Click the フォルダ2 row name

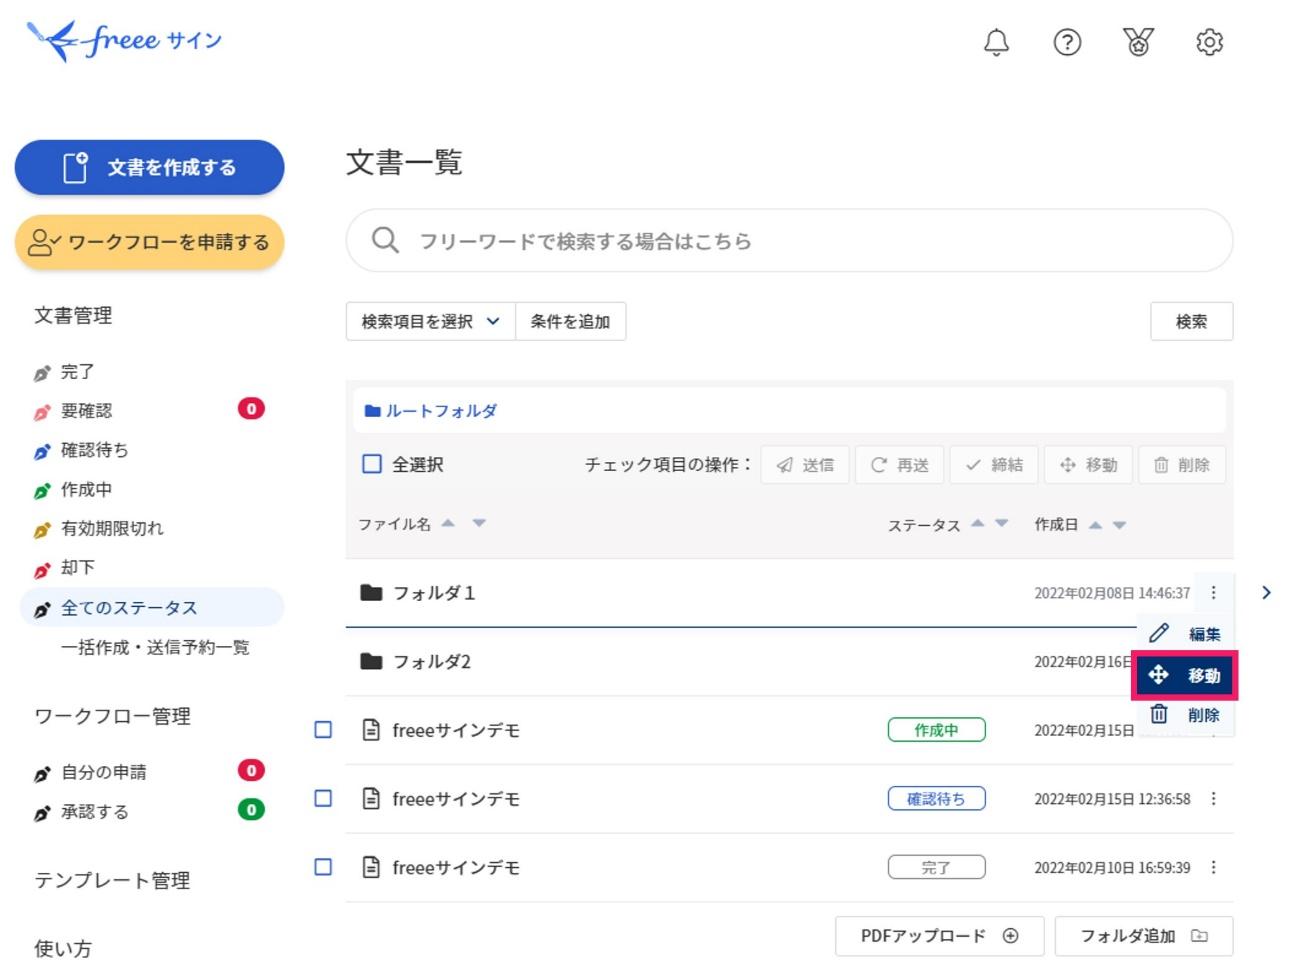pyautogui.click(x=431, y=662)
